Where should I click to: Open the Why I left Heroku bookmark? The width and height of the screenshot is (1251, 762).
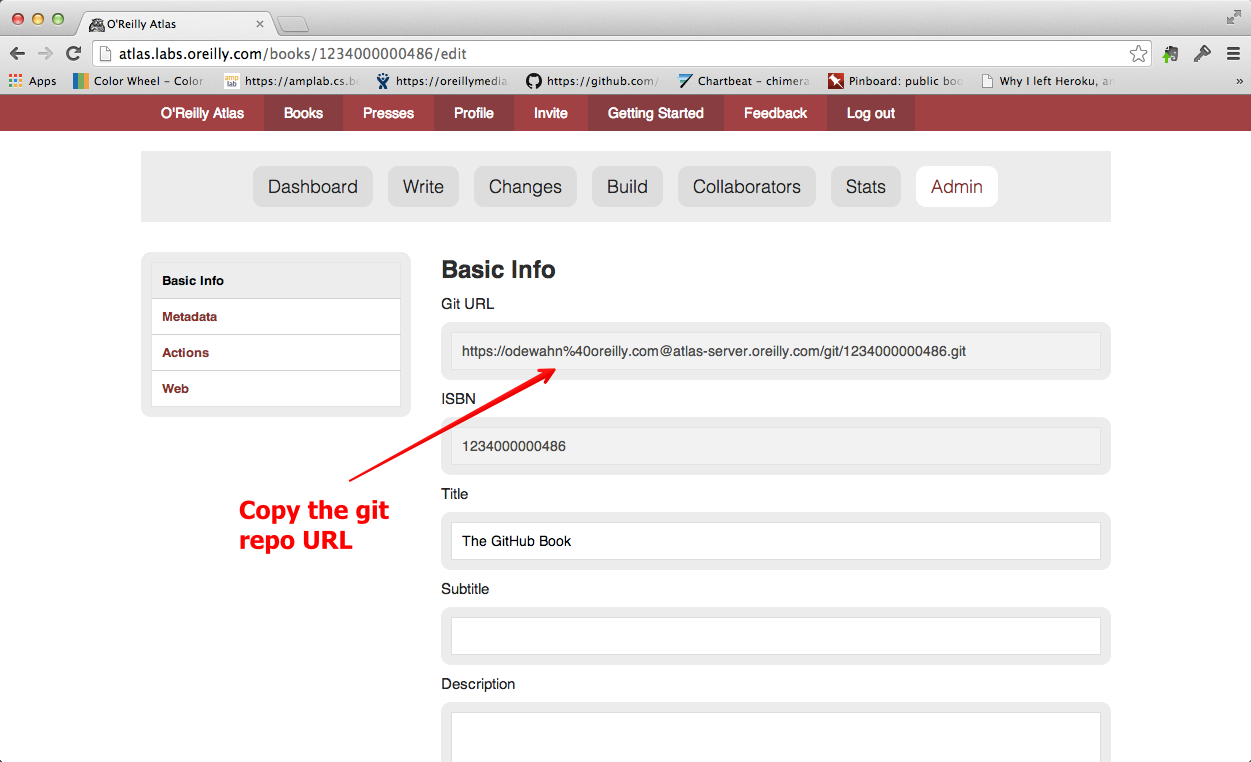tap(1047, 81)
